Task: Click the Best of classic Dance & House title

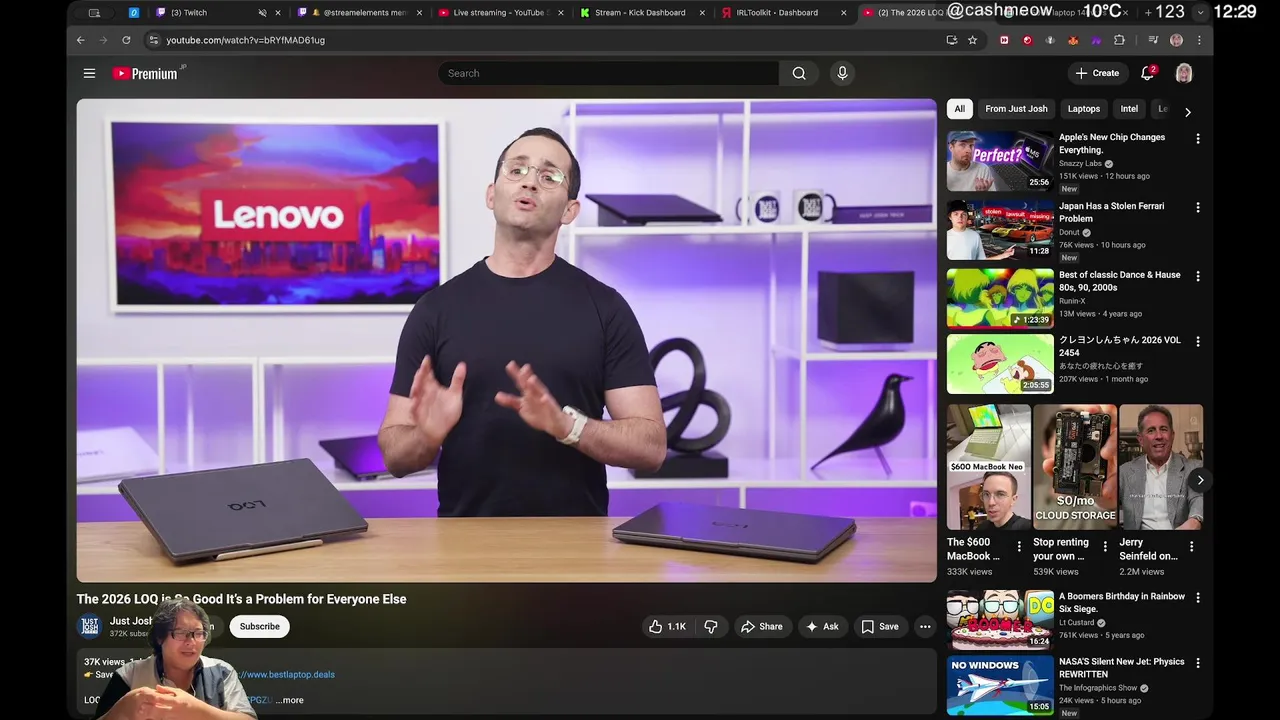Action: (1120, 281)
